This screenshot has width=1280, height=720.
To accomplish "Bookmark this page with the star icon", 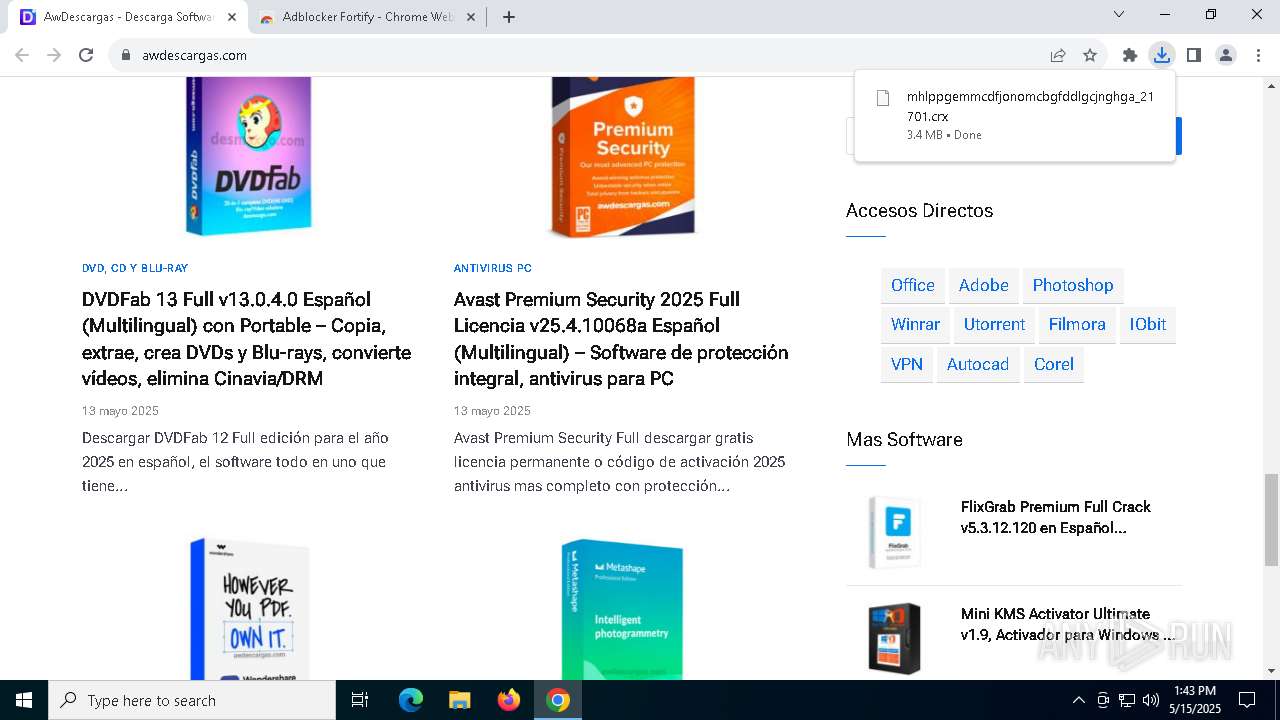I will tap(1090, 55).
